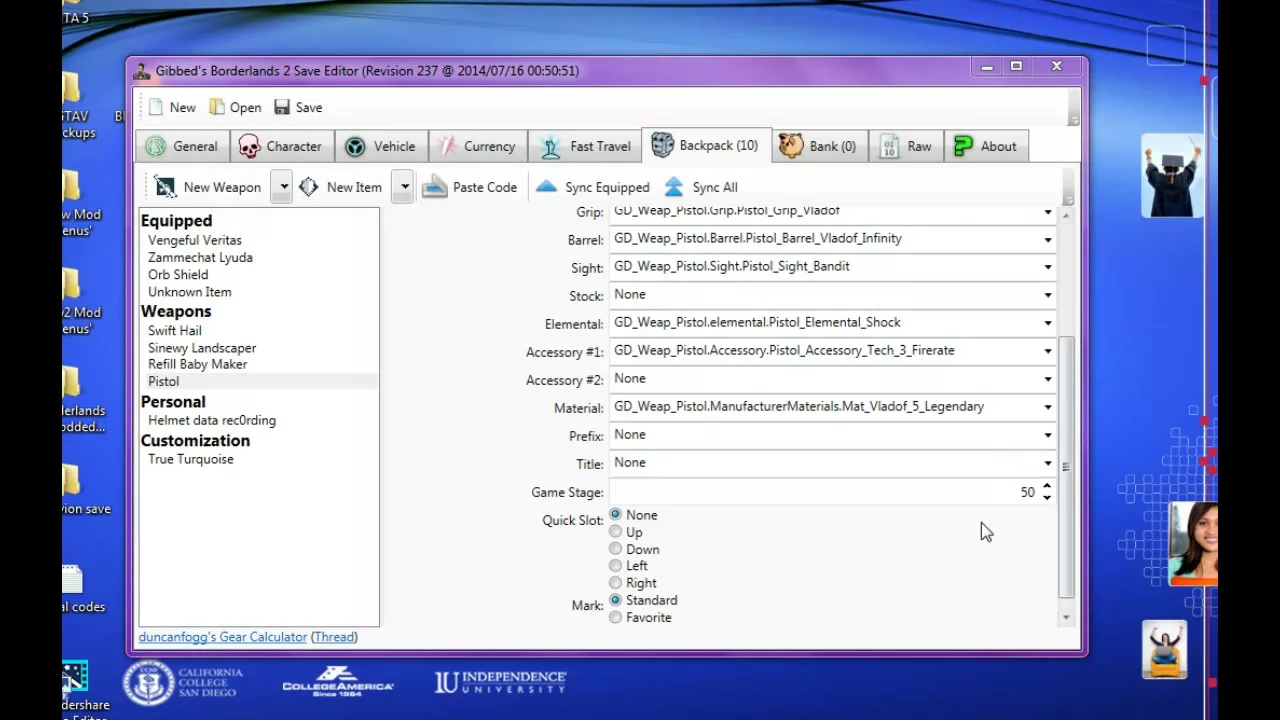Click the save editor title bar icon

pyautogui.click(x=142, y=71)
